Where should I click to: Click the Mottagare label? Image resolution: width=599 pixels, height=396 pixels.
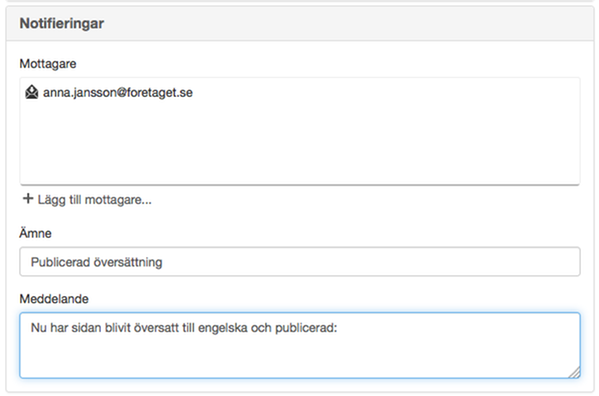(x=48, y=63)
